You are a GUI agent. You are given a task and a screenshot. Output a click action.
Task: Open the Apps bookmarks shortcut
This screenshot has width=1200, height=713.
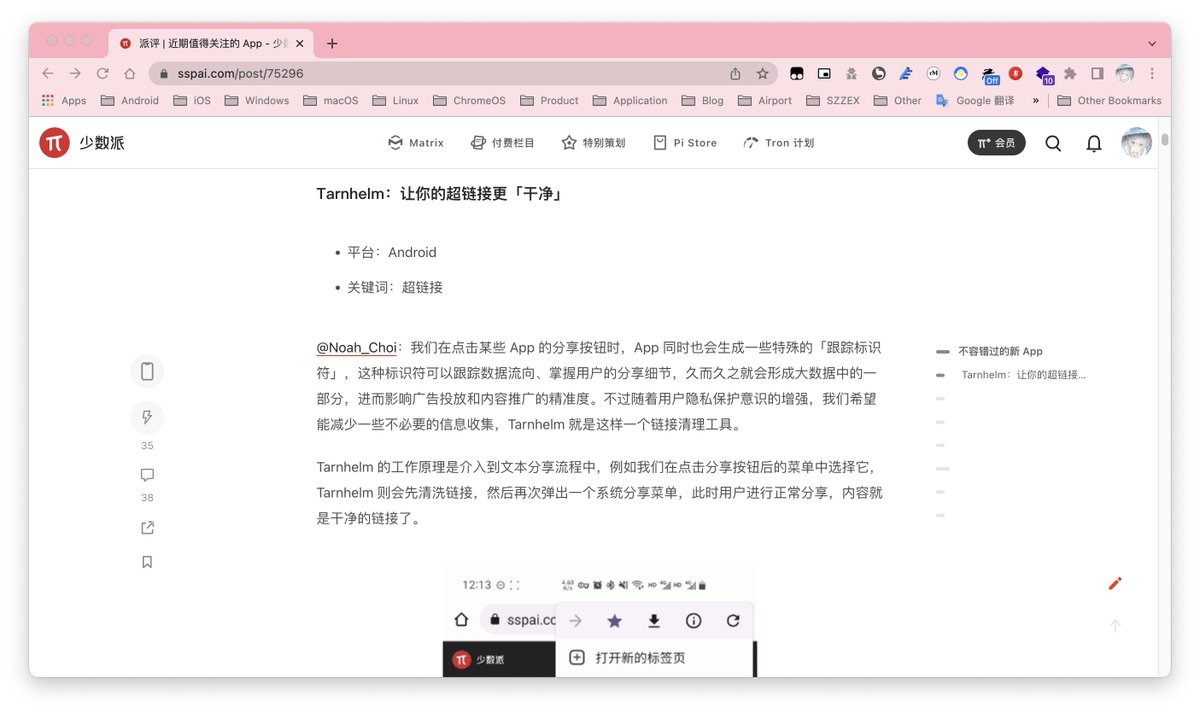point(64,100)
